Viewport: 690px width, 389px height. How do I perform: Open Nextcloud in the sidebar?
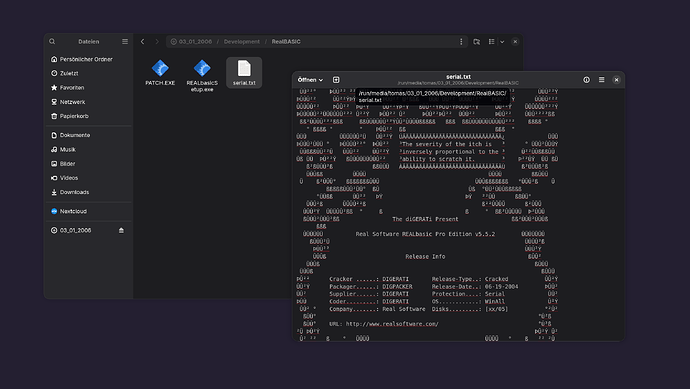point(88,211)
